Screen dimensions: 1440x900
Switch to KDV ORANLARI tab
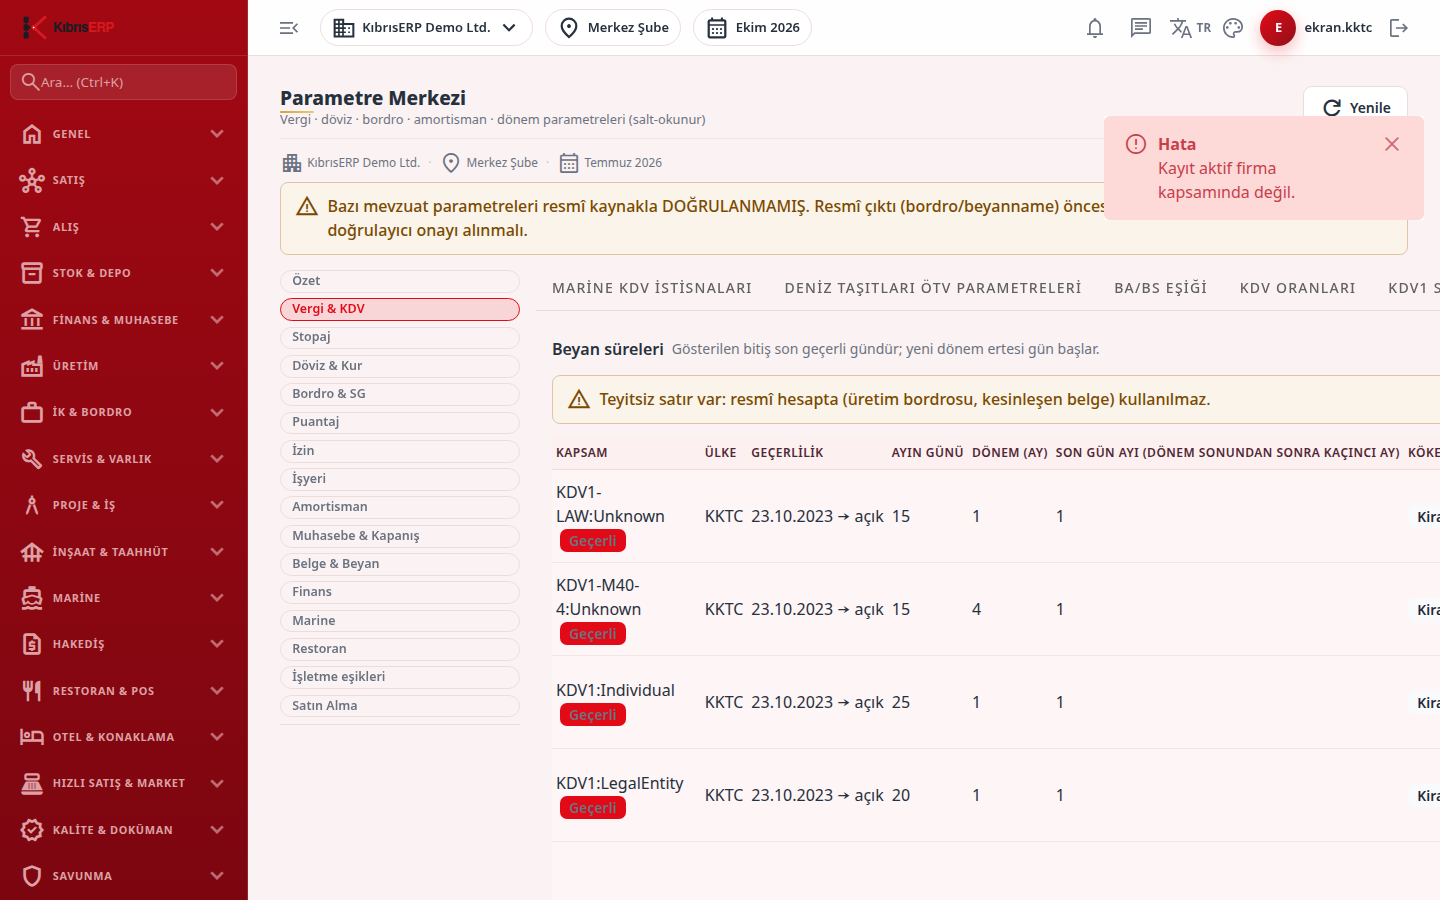(x=1298, y=288)
